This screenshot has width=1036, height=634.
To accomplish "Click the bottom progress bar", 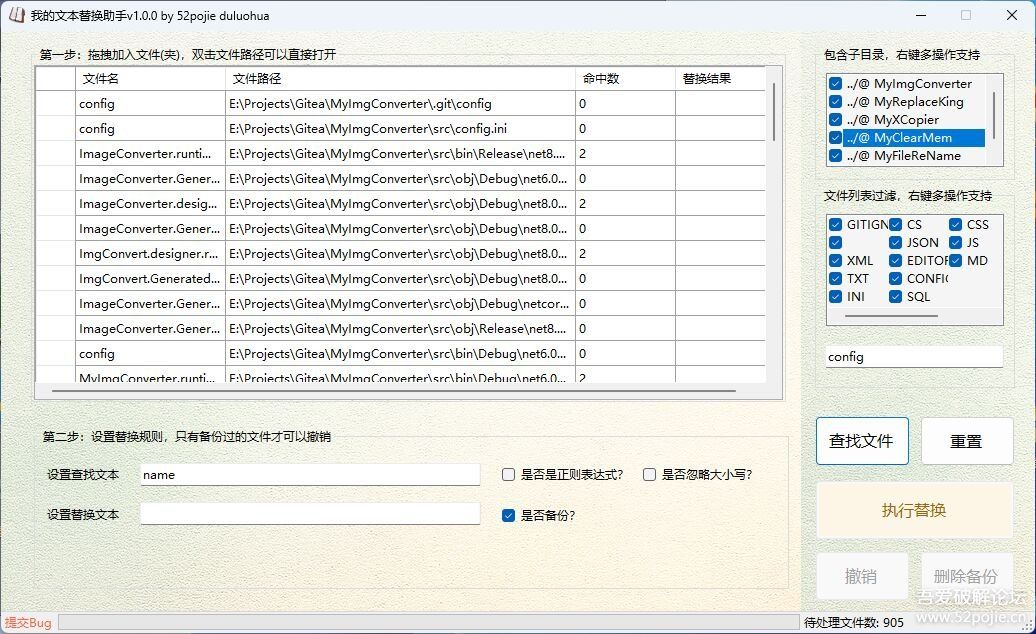I will 429,622.
